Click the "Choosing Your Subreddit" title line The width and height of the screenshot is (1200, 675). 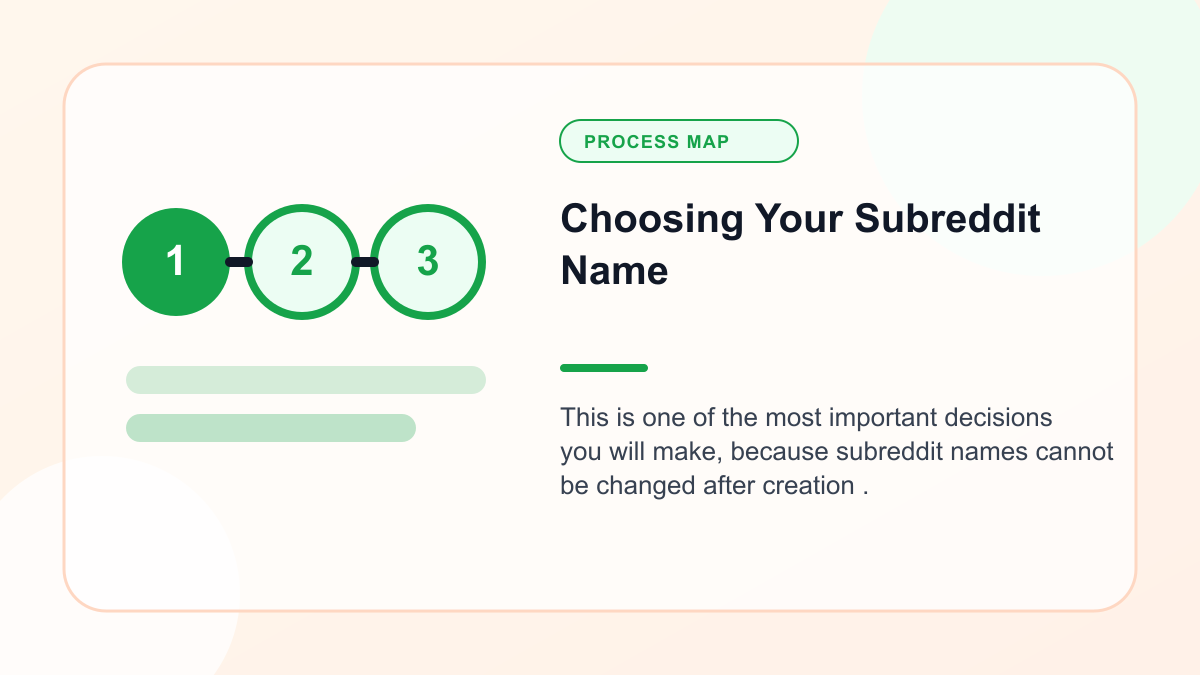click(801, 218)
